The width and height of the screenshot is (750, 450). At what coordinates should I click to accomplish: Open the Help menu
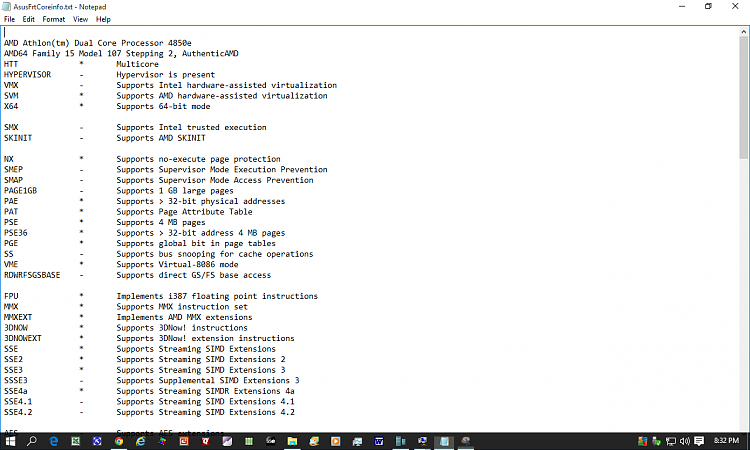click(x=103, y=19)
